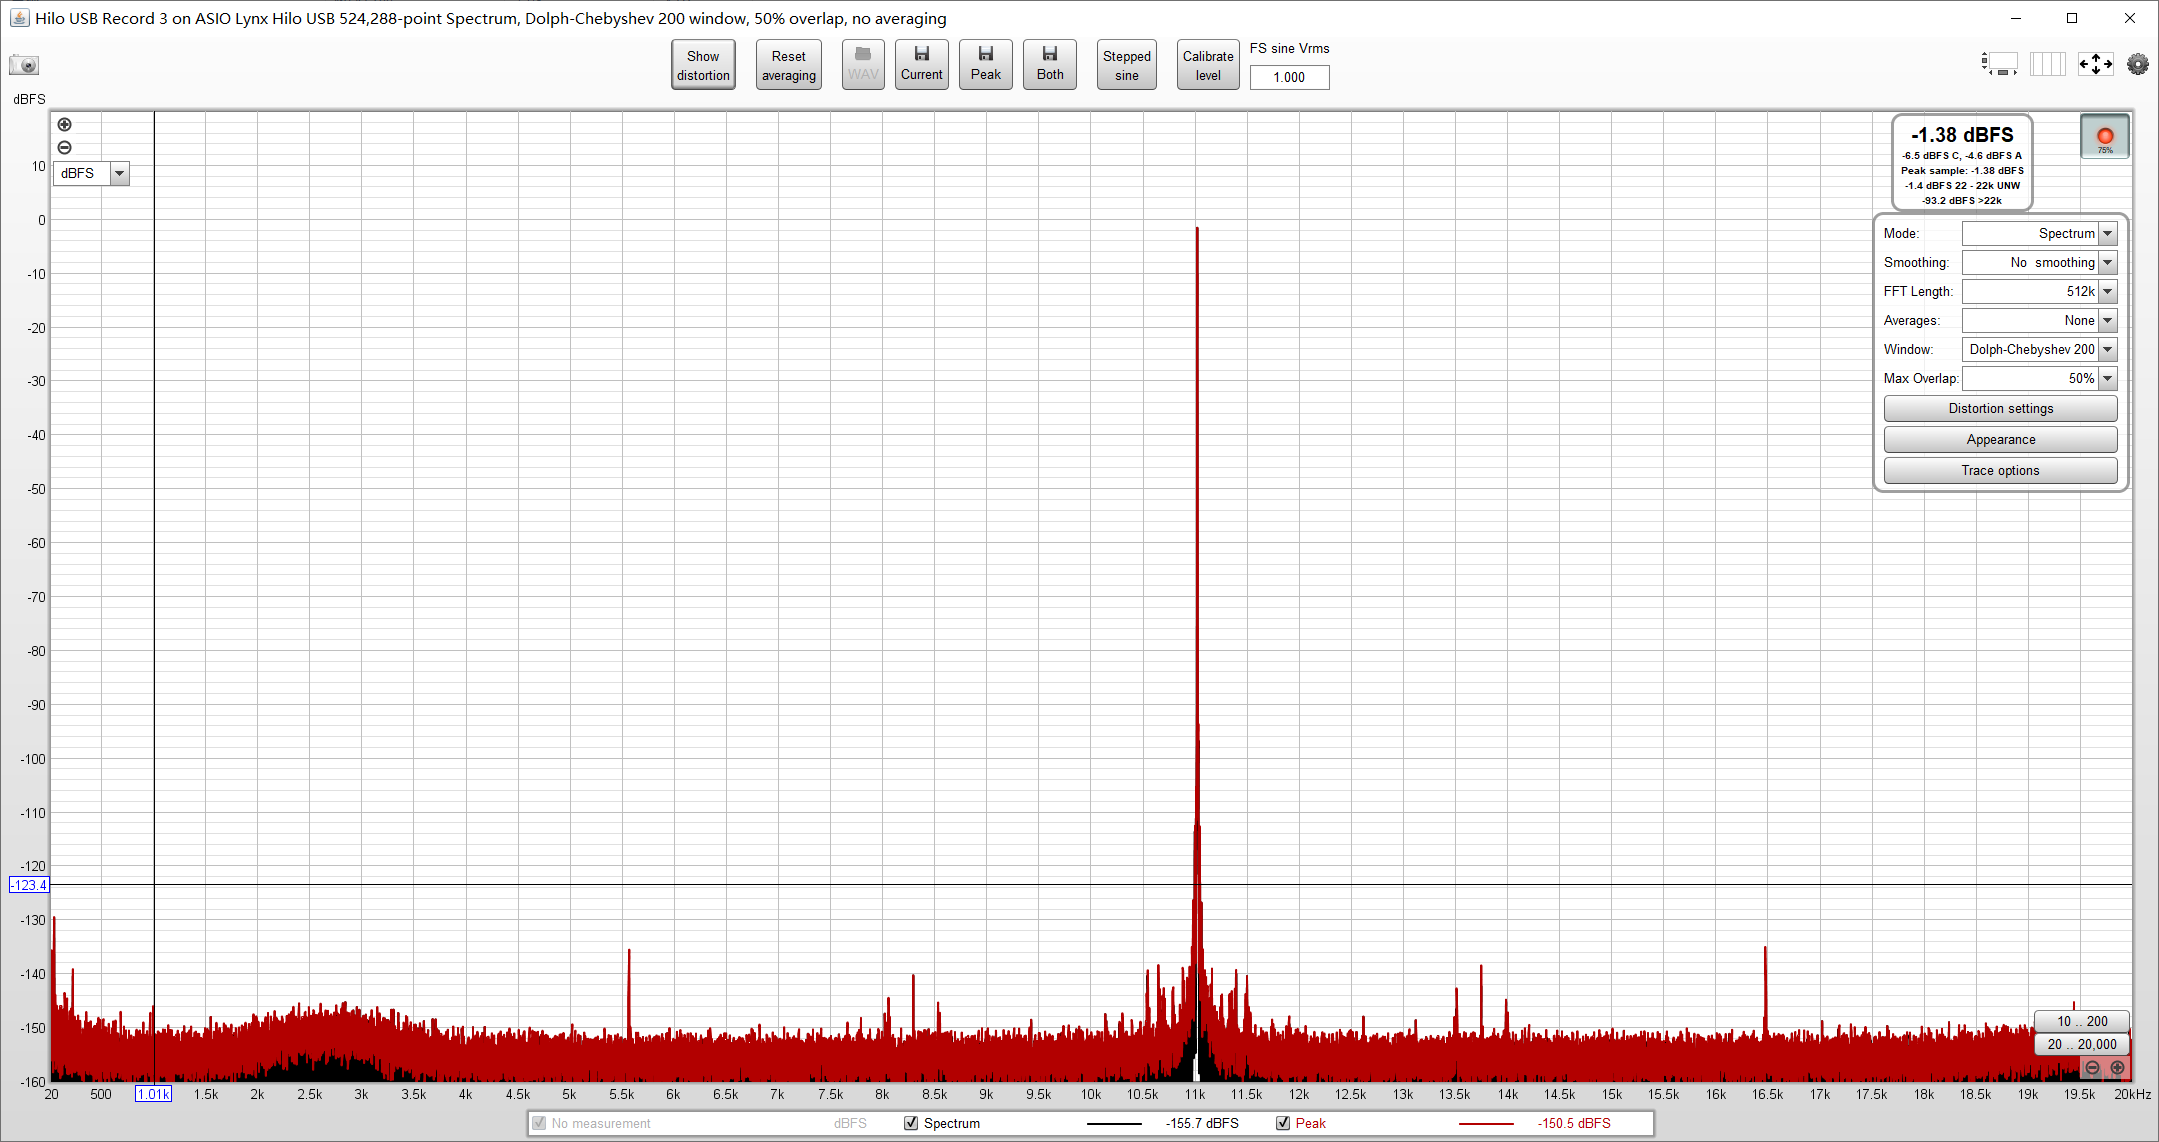The width and height of the screenshot is (2159, 1142).
Task: Open the Smoothing dropdown
Action: click(2107, 263)
